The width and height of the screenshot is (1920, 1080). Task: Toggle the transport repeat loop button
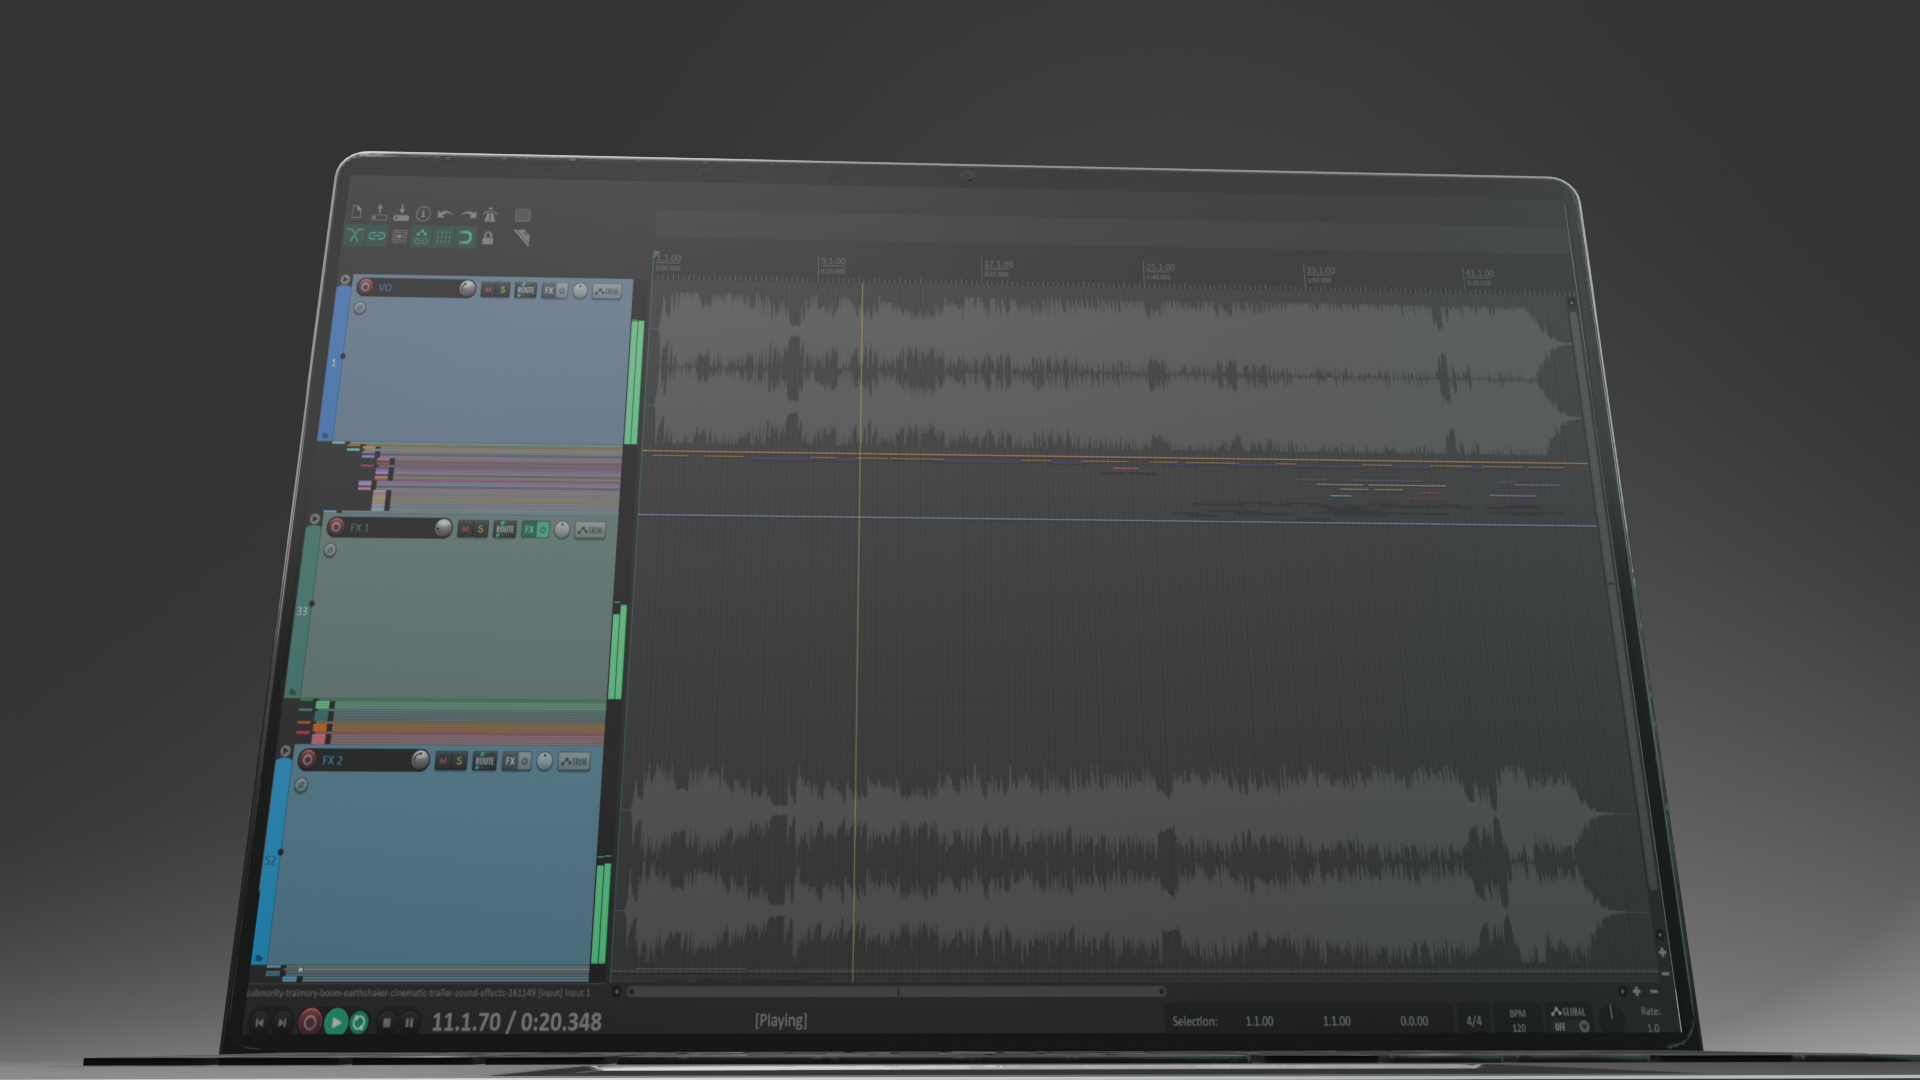click(x=359, y=1022)
